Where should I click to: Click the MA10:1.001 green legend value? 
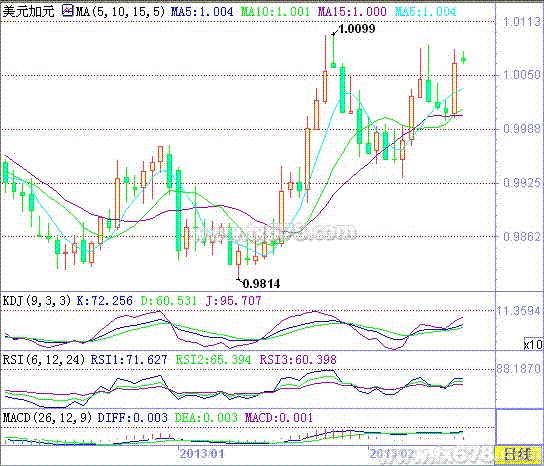pos(275,11)
